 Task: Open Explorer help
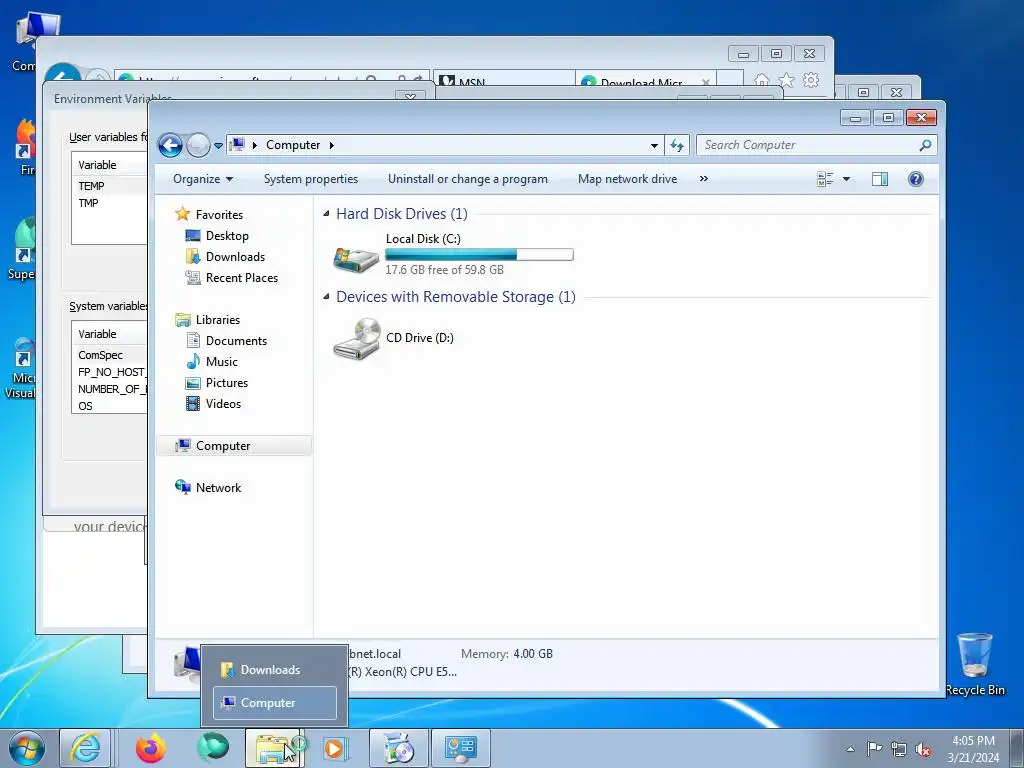(916, 179)
